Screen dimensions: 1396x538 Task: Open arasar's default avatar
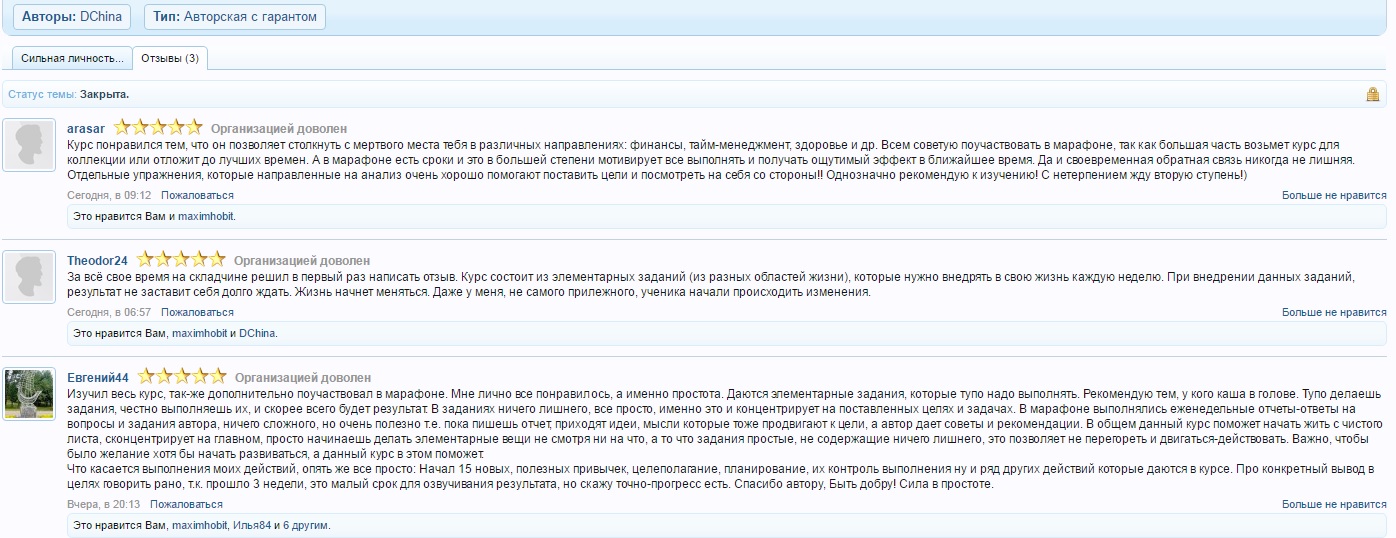29,145
